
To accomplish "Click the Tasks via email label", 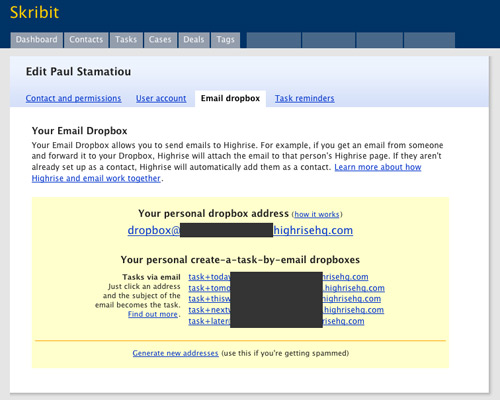I will (x=151, y=277).
